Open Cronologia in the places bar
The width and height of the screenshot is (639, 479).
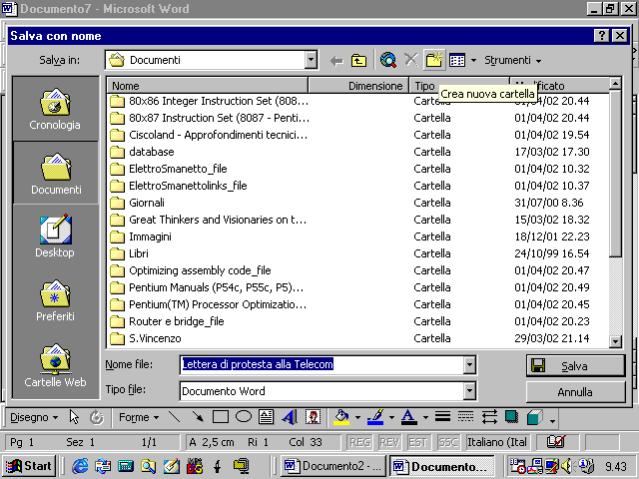pyautogui.click(x=55, y=109)
